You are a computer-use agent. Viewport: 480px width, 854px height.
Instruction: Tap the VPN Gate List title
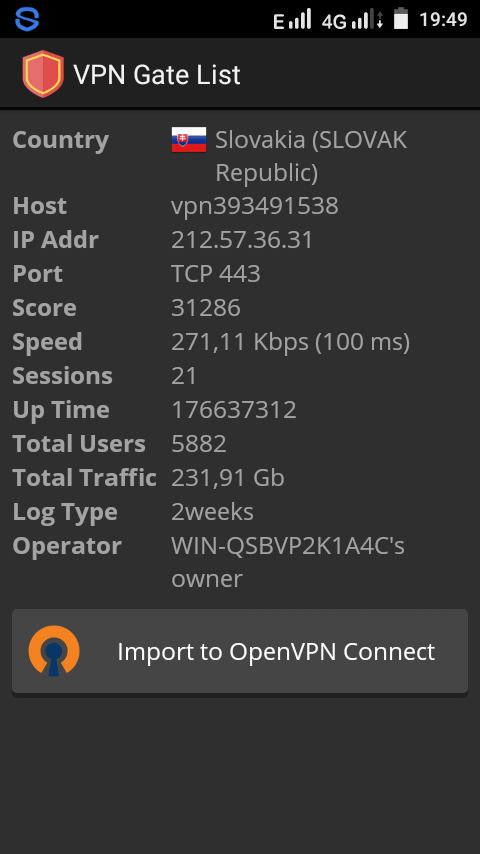point(157,75)
